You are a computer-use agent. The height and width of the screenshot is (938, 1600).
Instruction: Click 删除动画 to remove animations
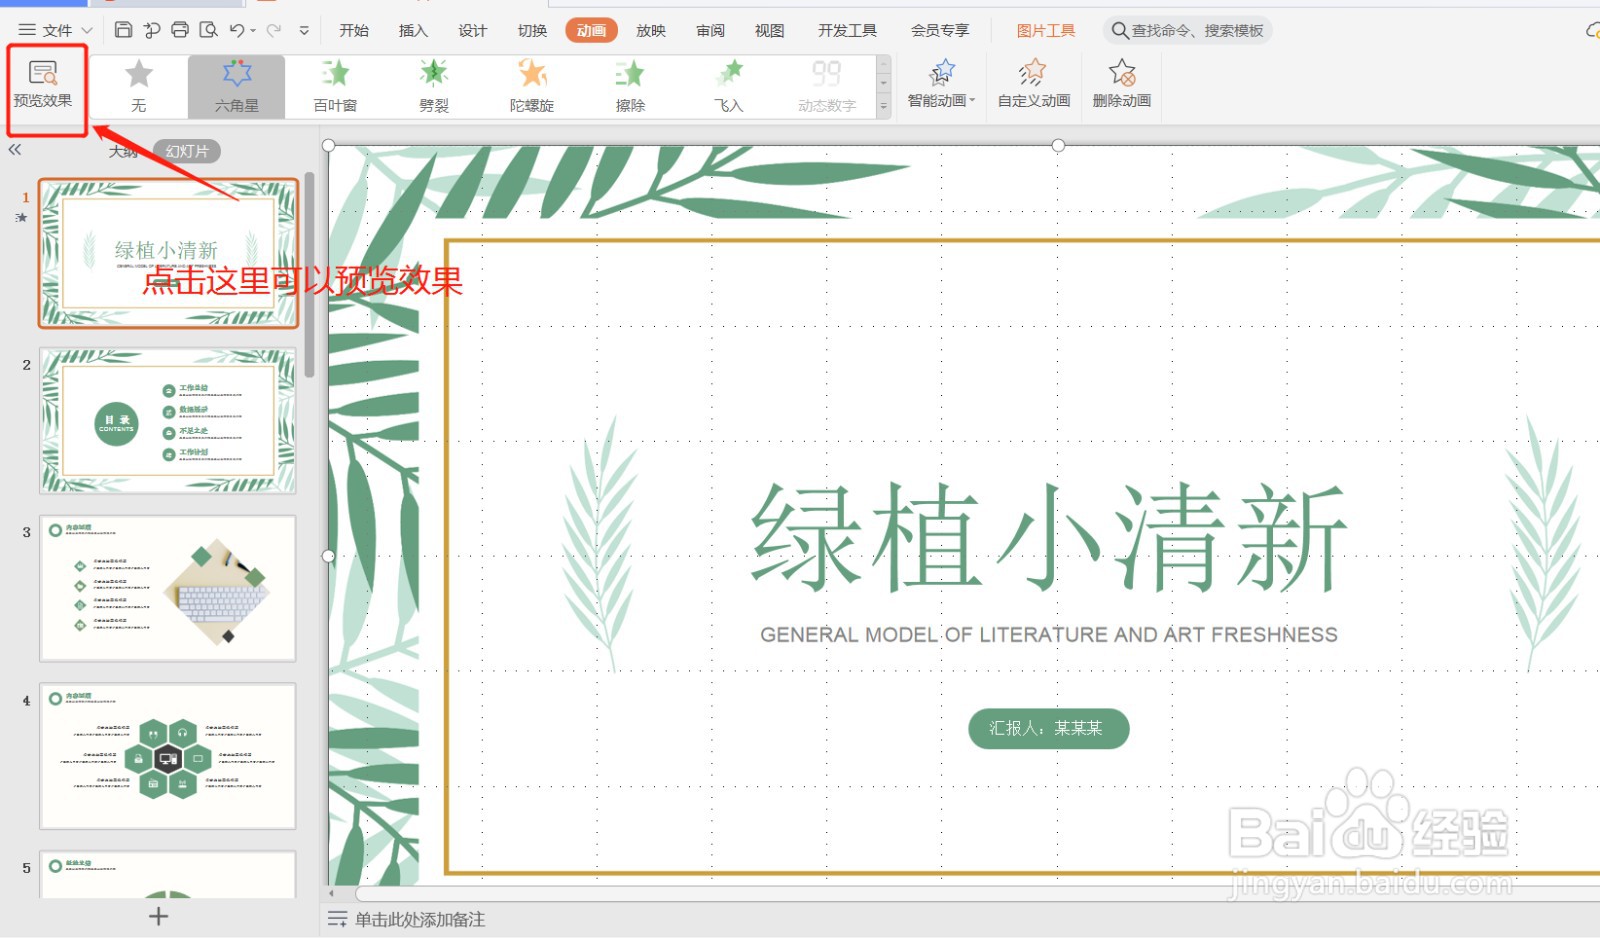1121,85
